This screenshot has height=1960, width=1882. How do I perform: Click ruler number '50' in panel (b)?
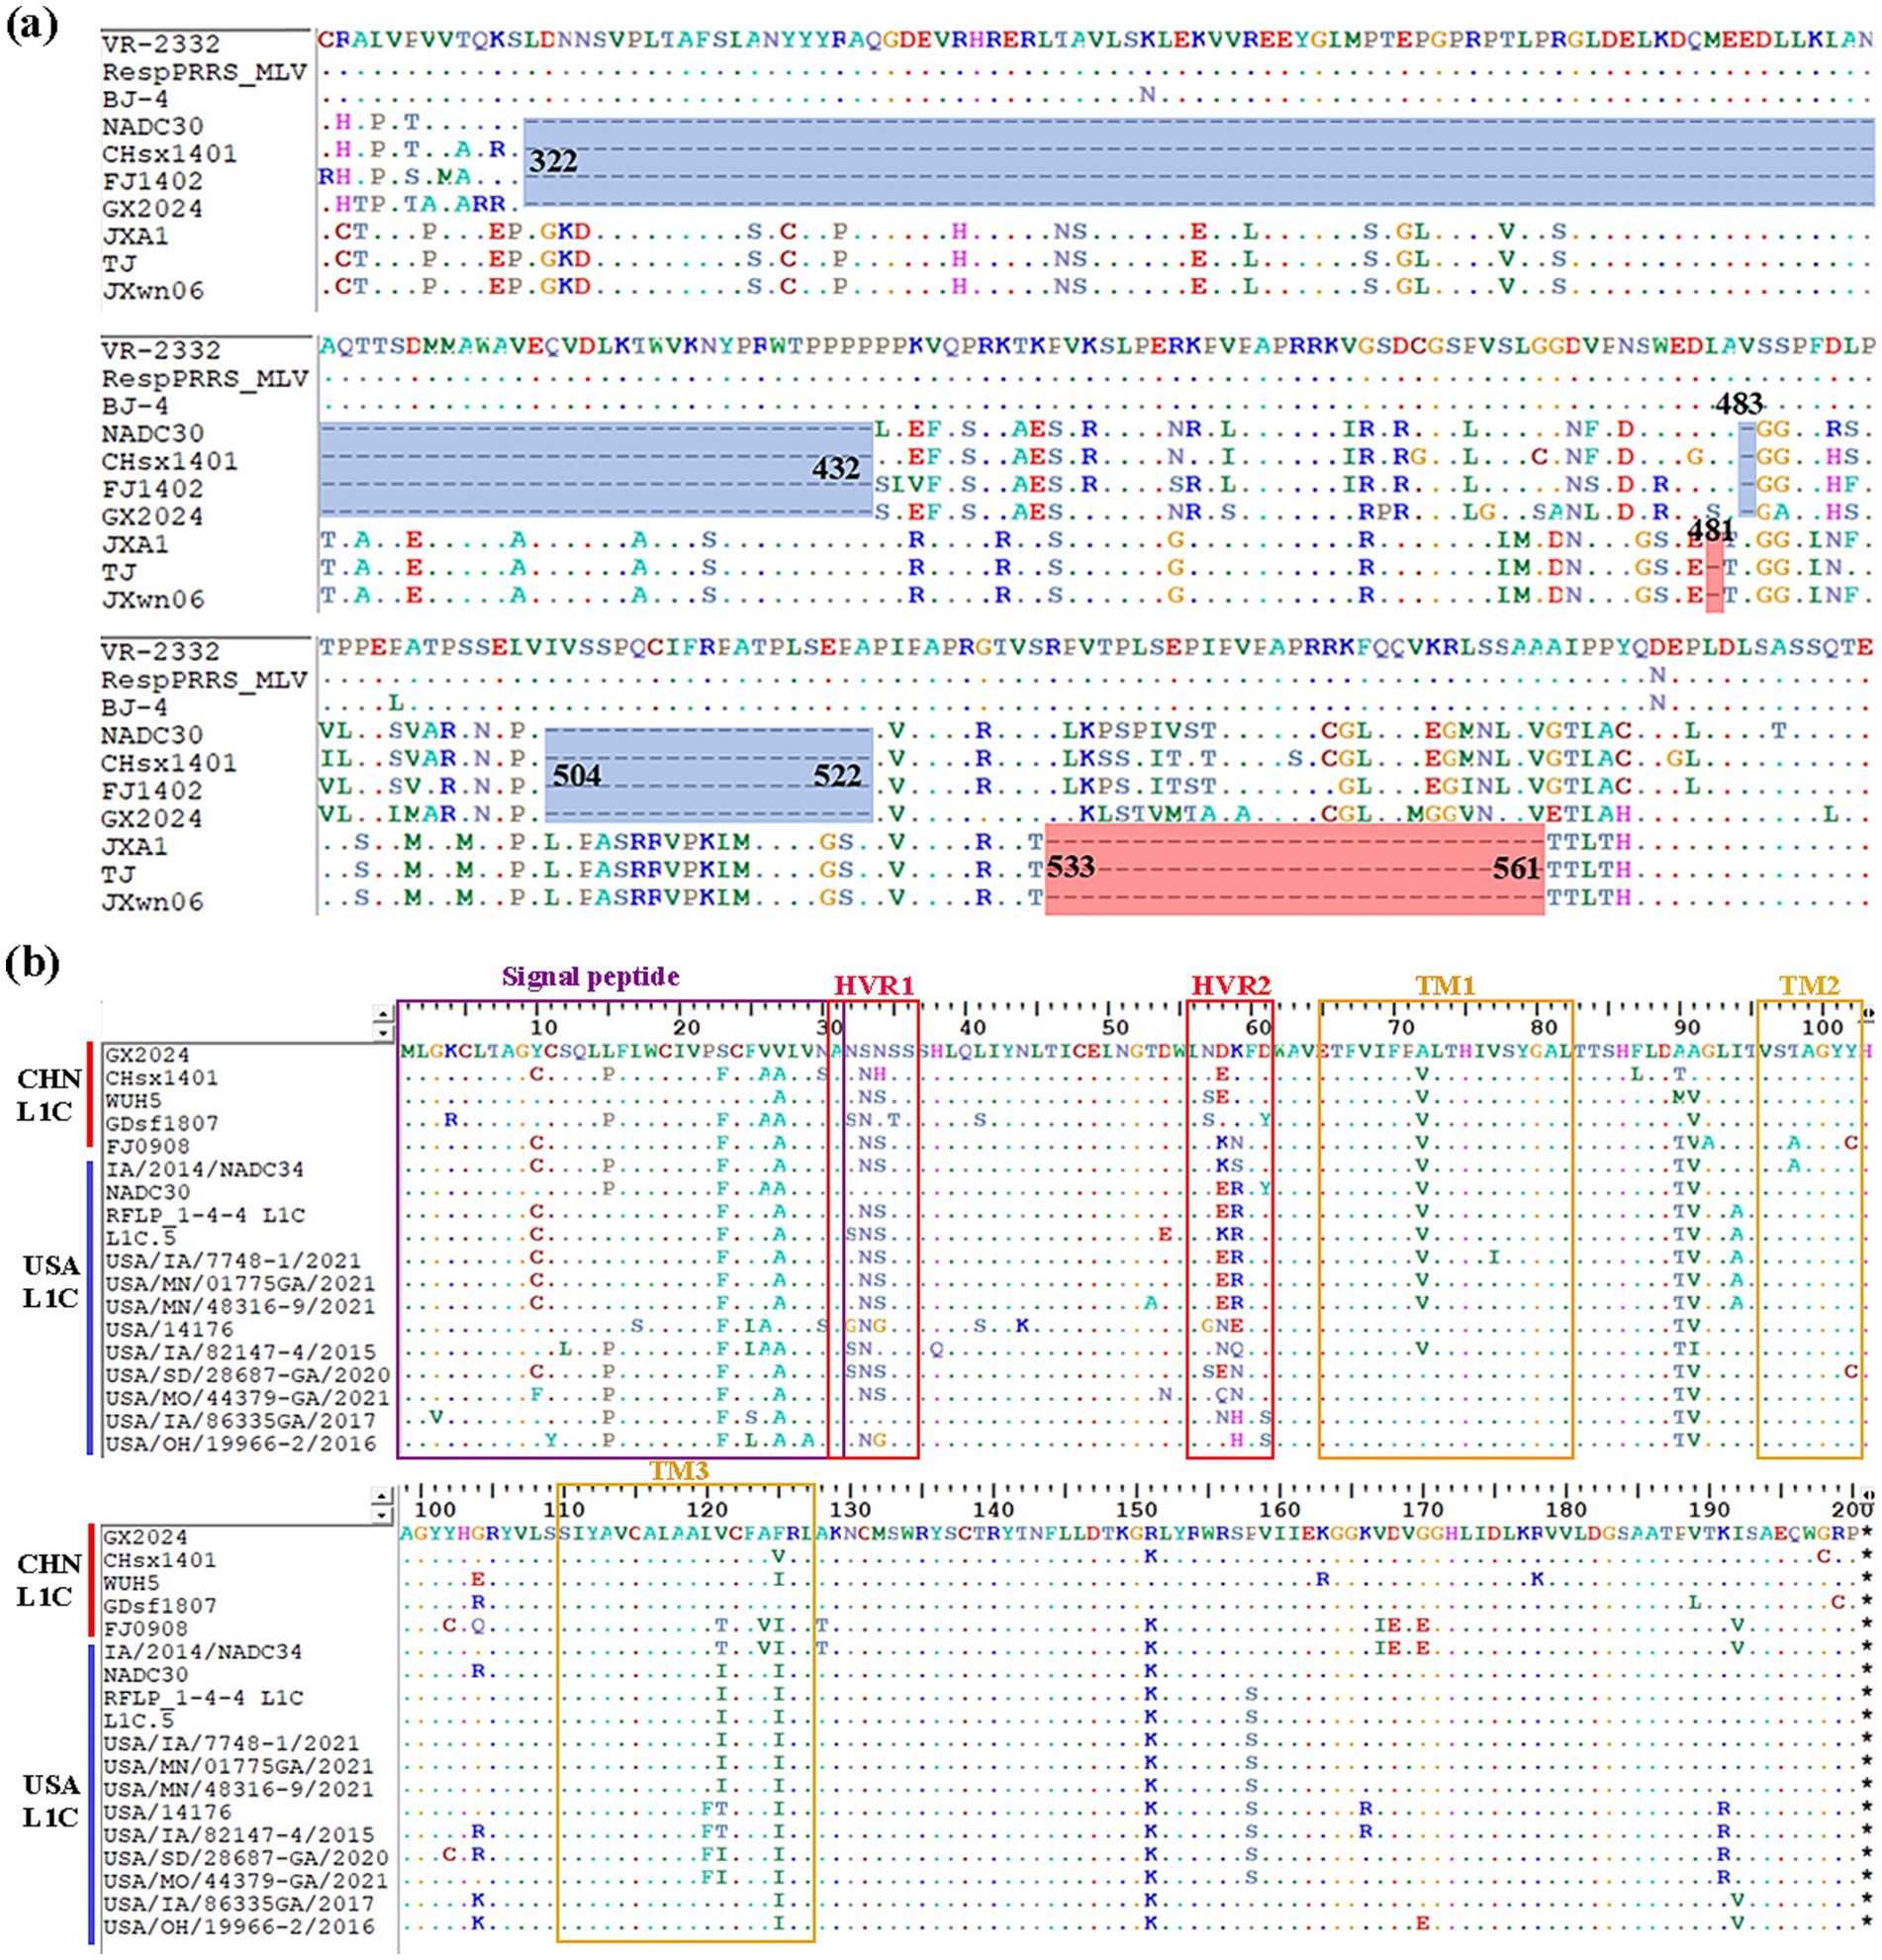click(1115, 1028)
